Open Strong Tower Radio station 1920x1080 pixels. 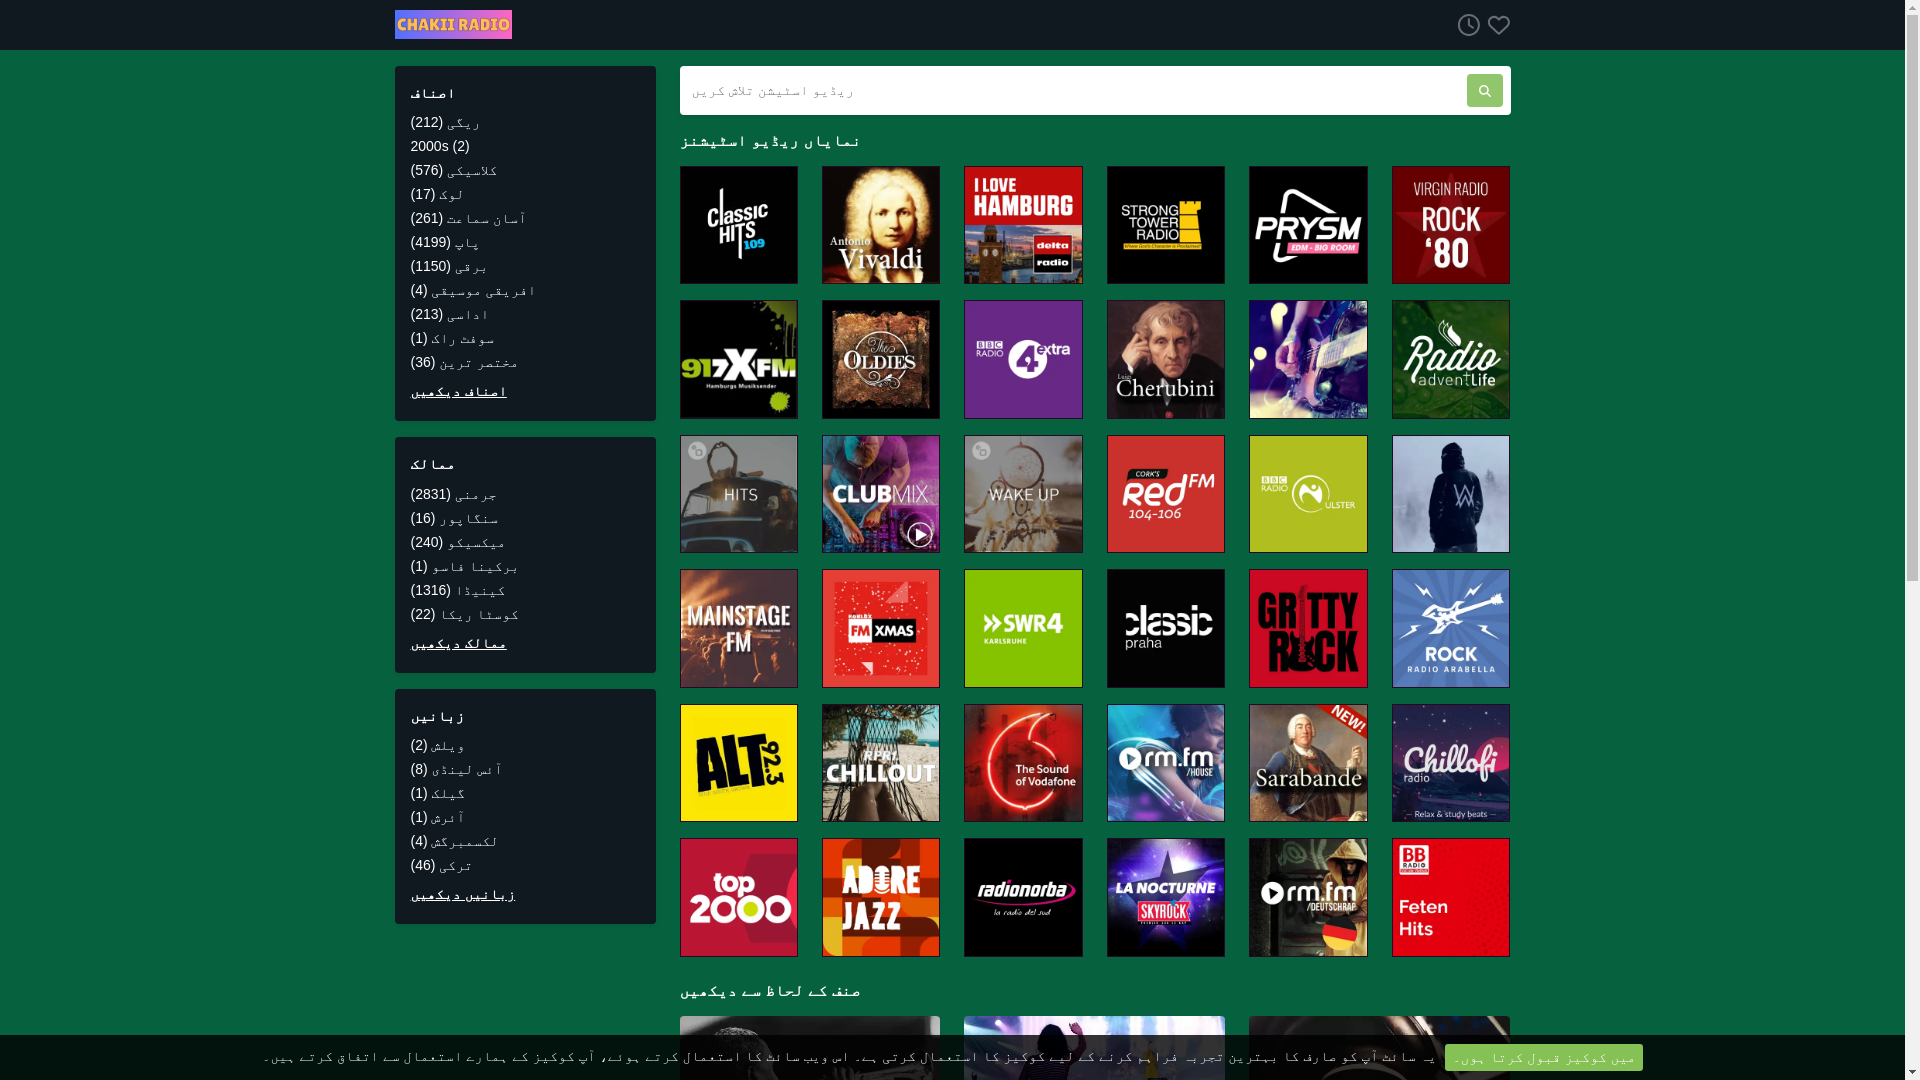point(1166,225)
